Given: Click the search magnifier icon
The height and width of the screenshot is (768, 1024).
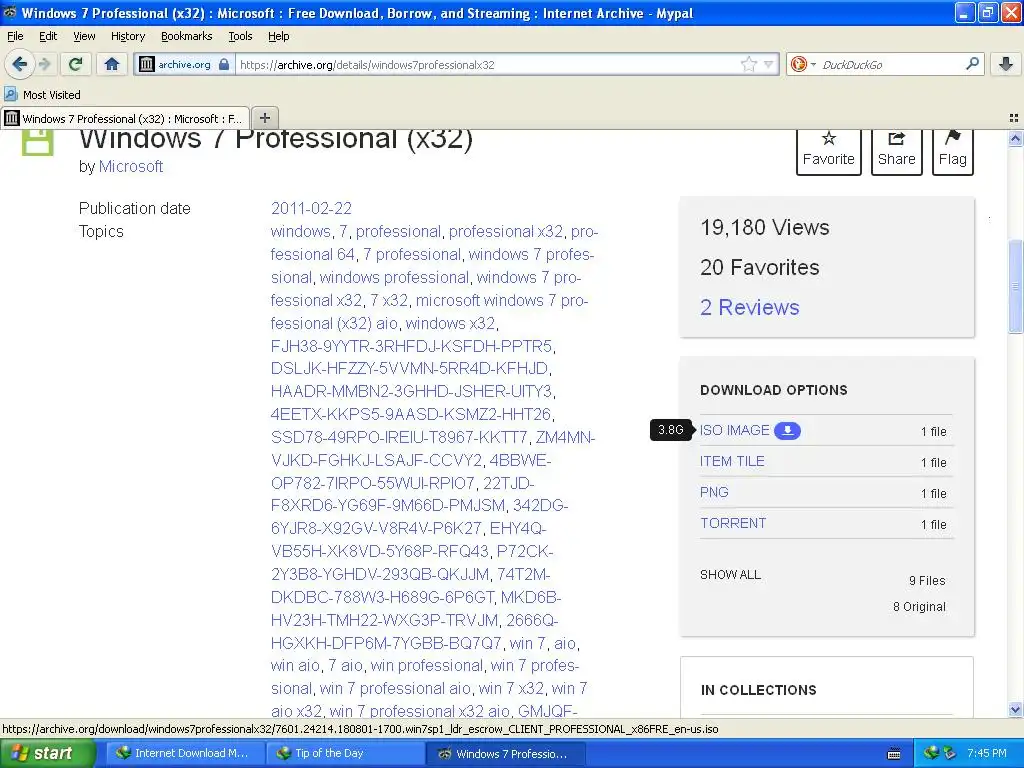Looking at the screenshot, I should [x=972, y=63].
